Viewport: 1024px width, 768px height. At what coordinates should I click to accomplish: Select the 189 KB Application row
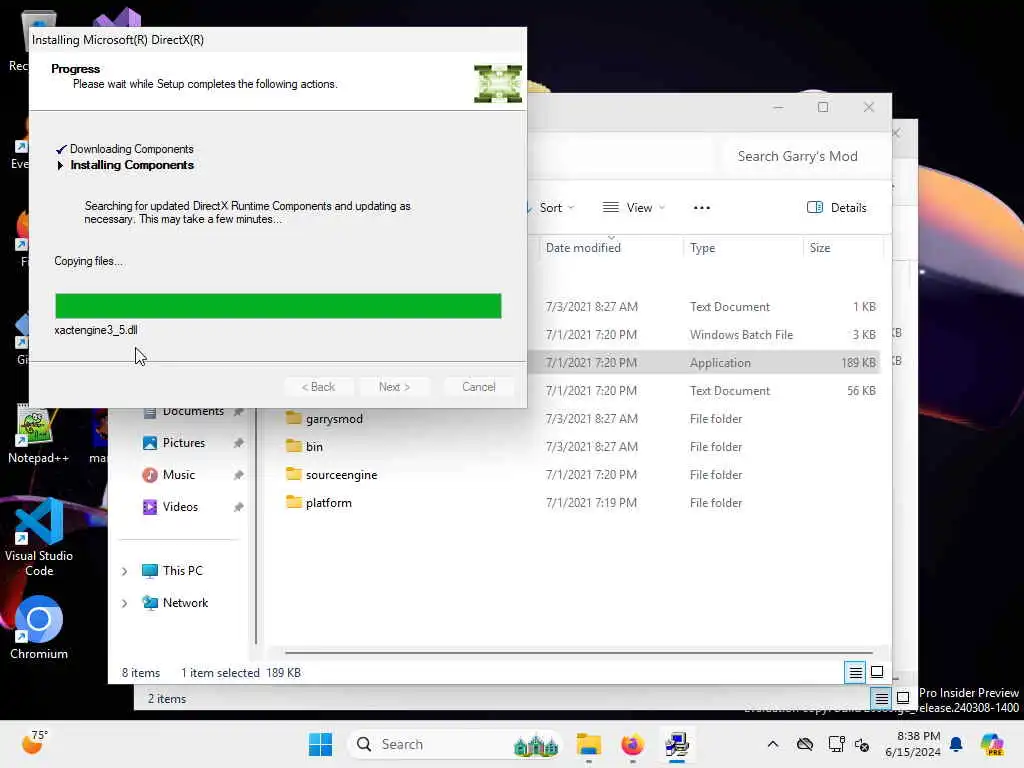[x=703, y=362]
